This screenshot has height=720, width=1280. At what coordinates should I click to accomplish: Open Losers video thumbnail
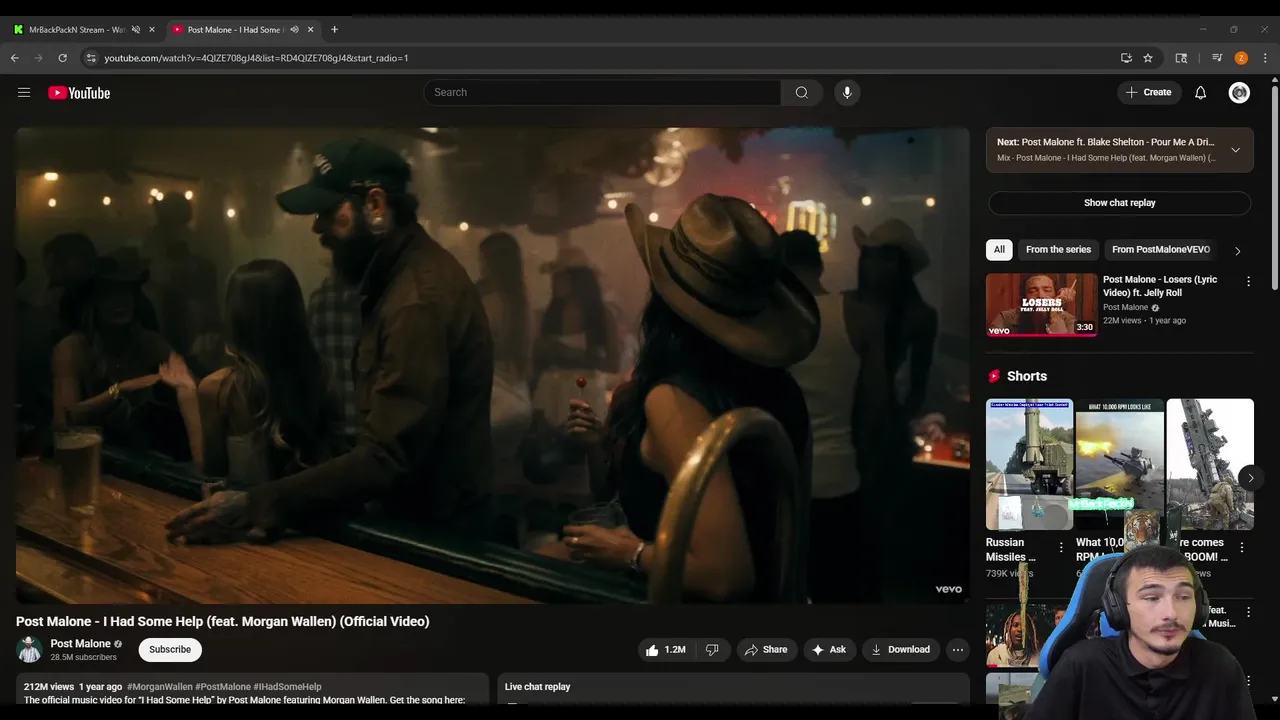1041,305
